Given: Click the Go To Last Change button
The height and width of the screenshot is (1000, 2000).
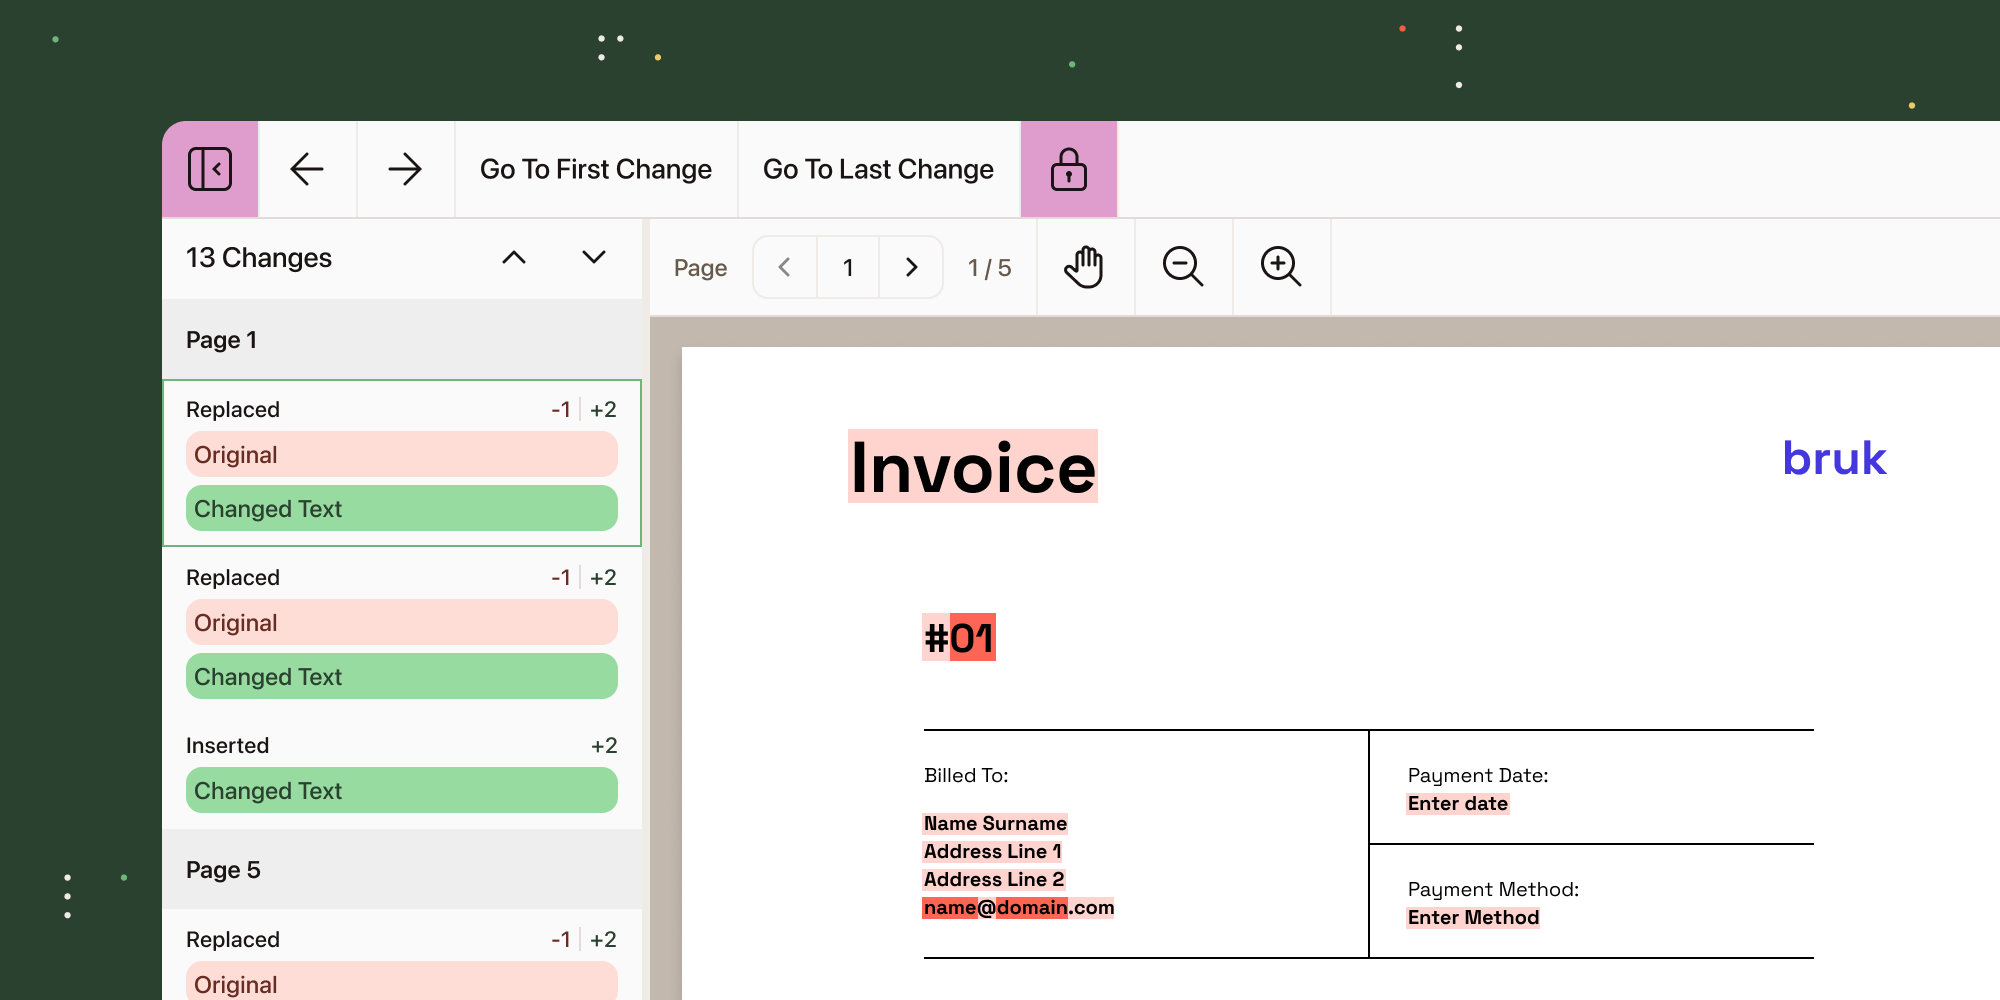Looking at the screenshot, I should click(x=878, y=169).
